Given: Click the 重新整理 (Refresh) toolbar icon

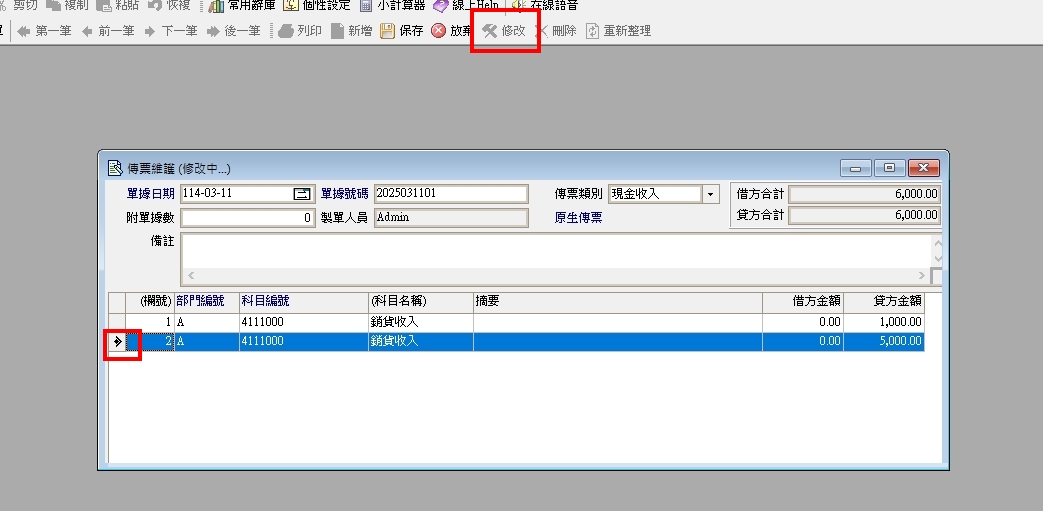Looking at the screenshot, I should click(593, 31).
